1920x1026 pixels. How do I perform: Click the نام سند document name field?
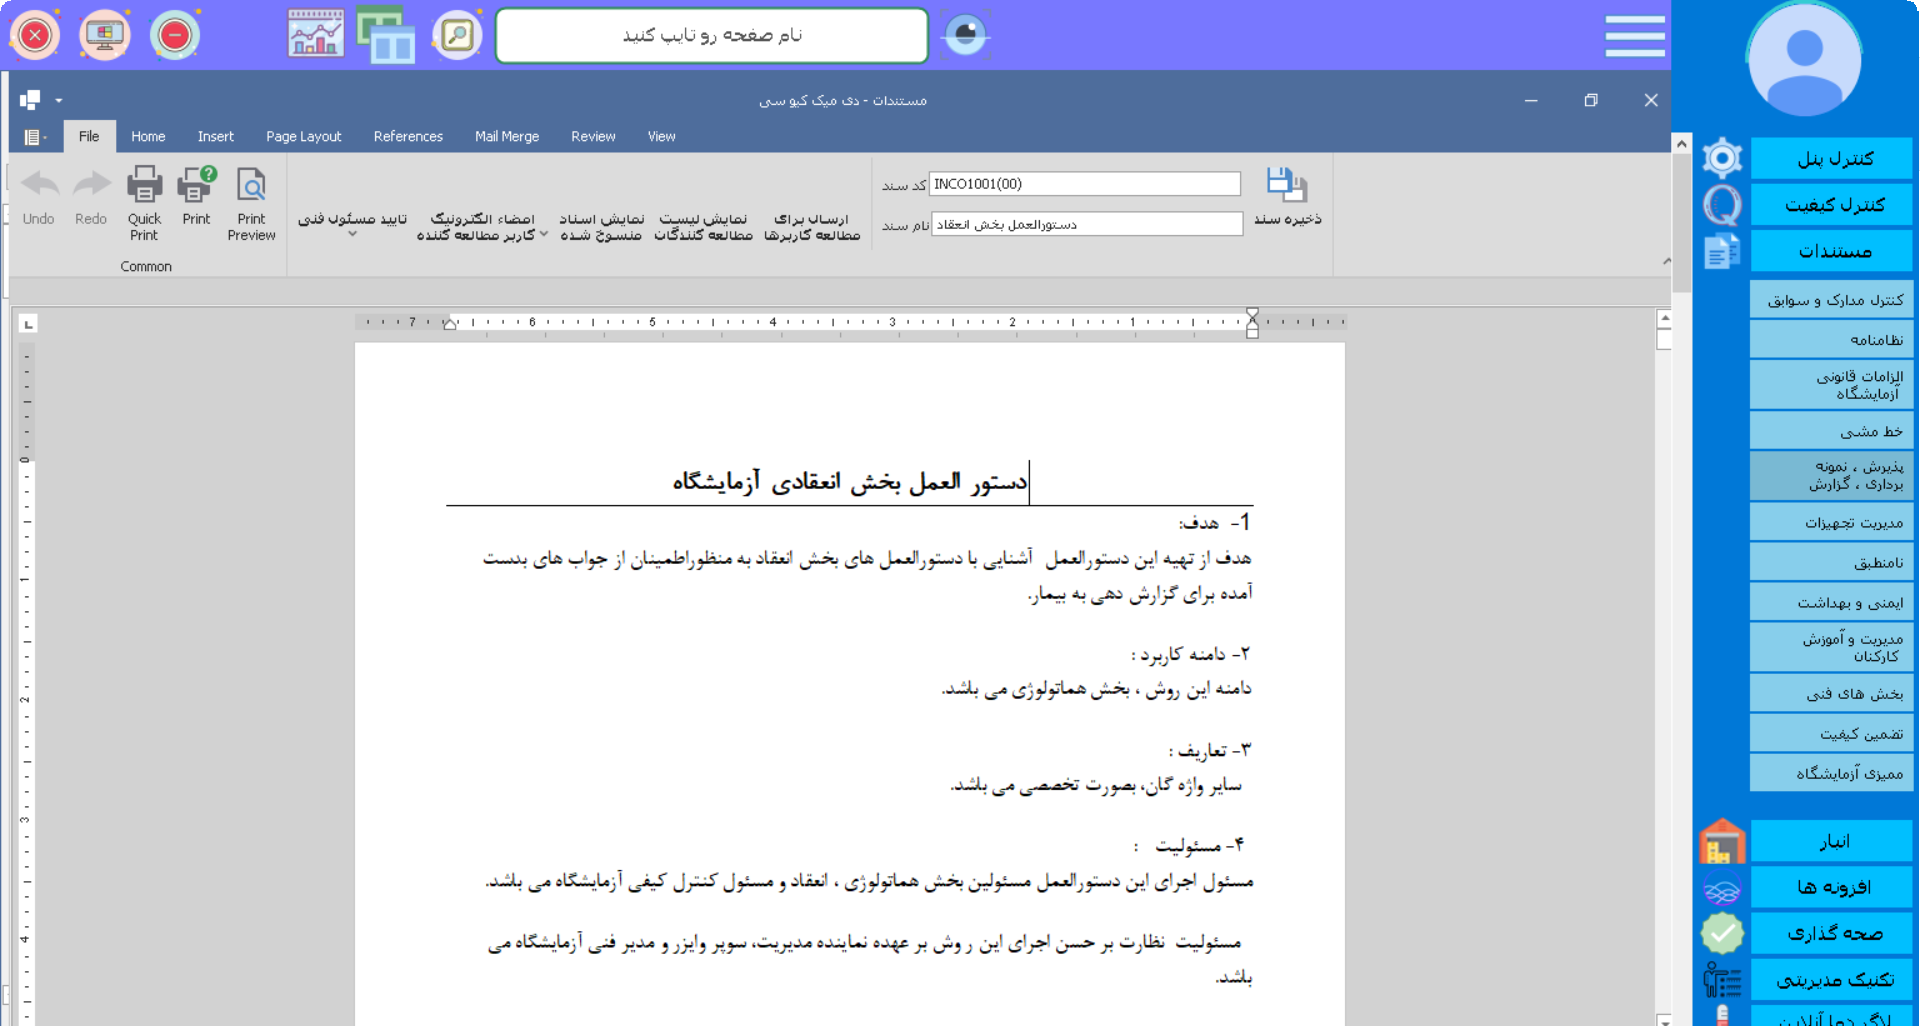point(1086,224)
